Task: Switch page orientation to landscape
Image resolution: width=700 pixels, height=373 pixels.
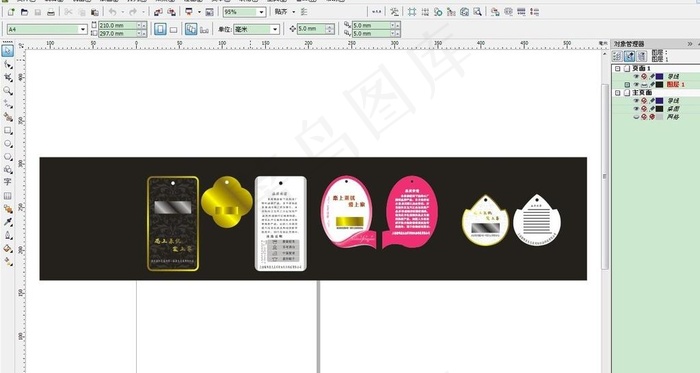Action: [173, 30]
